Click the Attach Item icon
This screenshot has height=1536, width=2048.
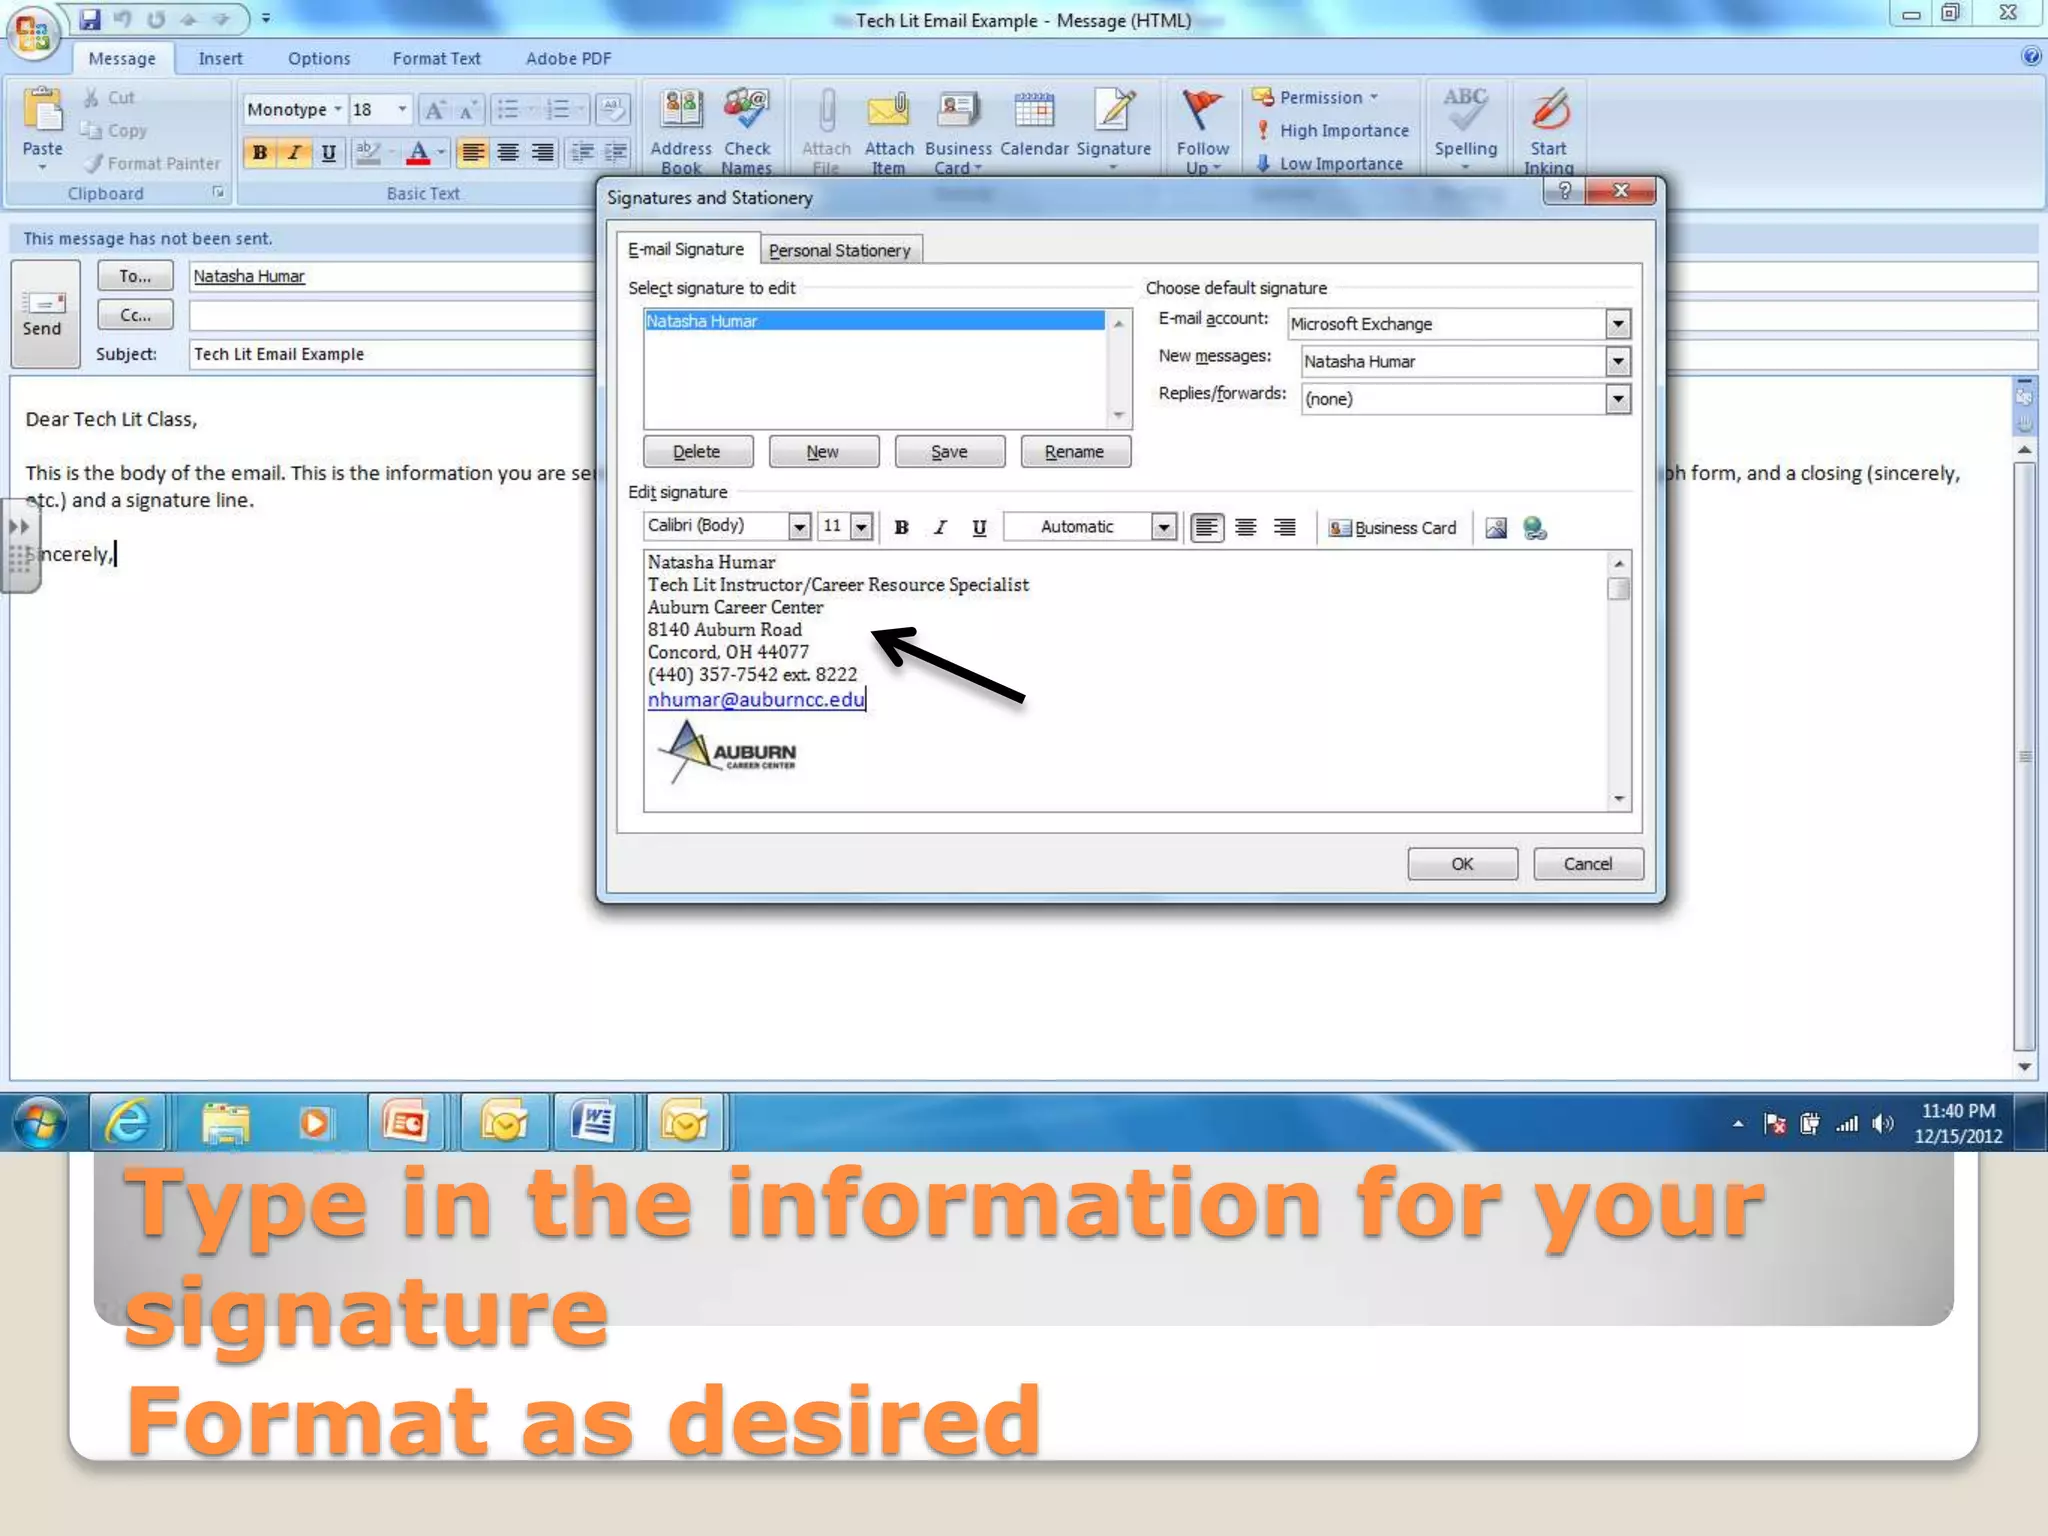click(x=889, y=131)
